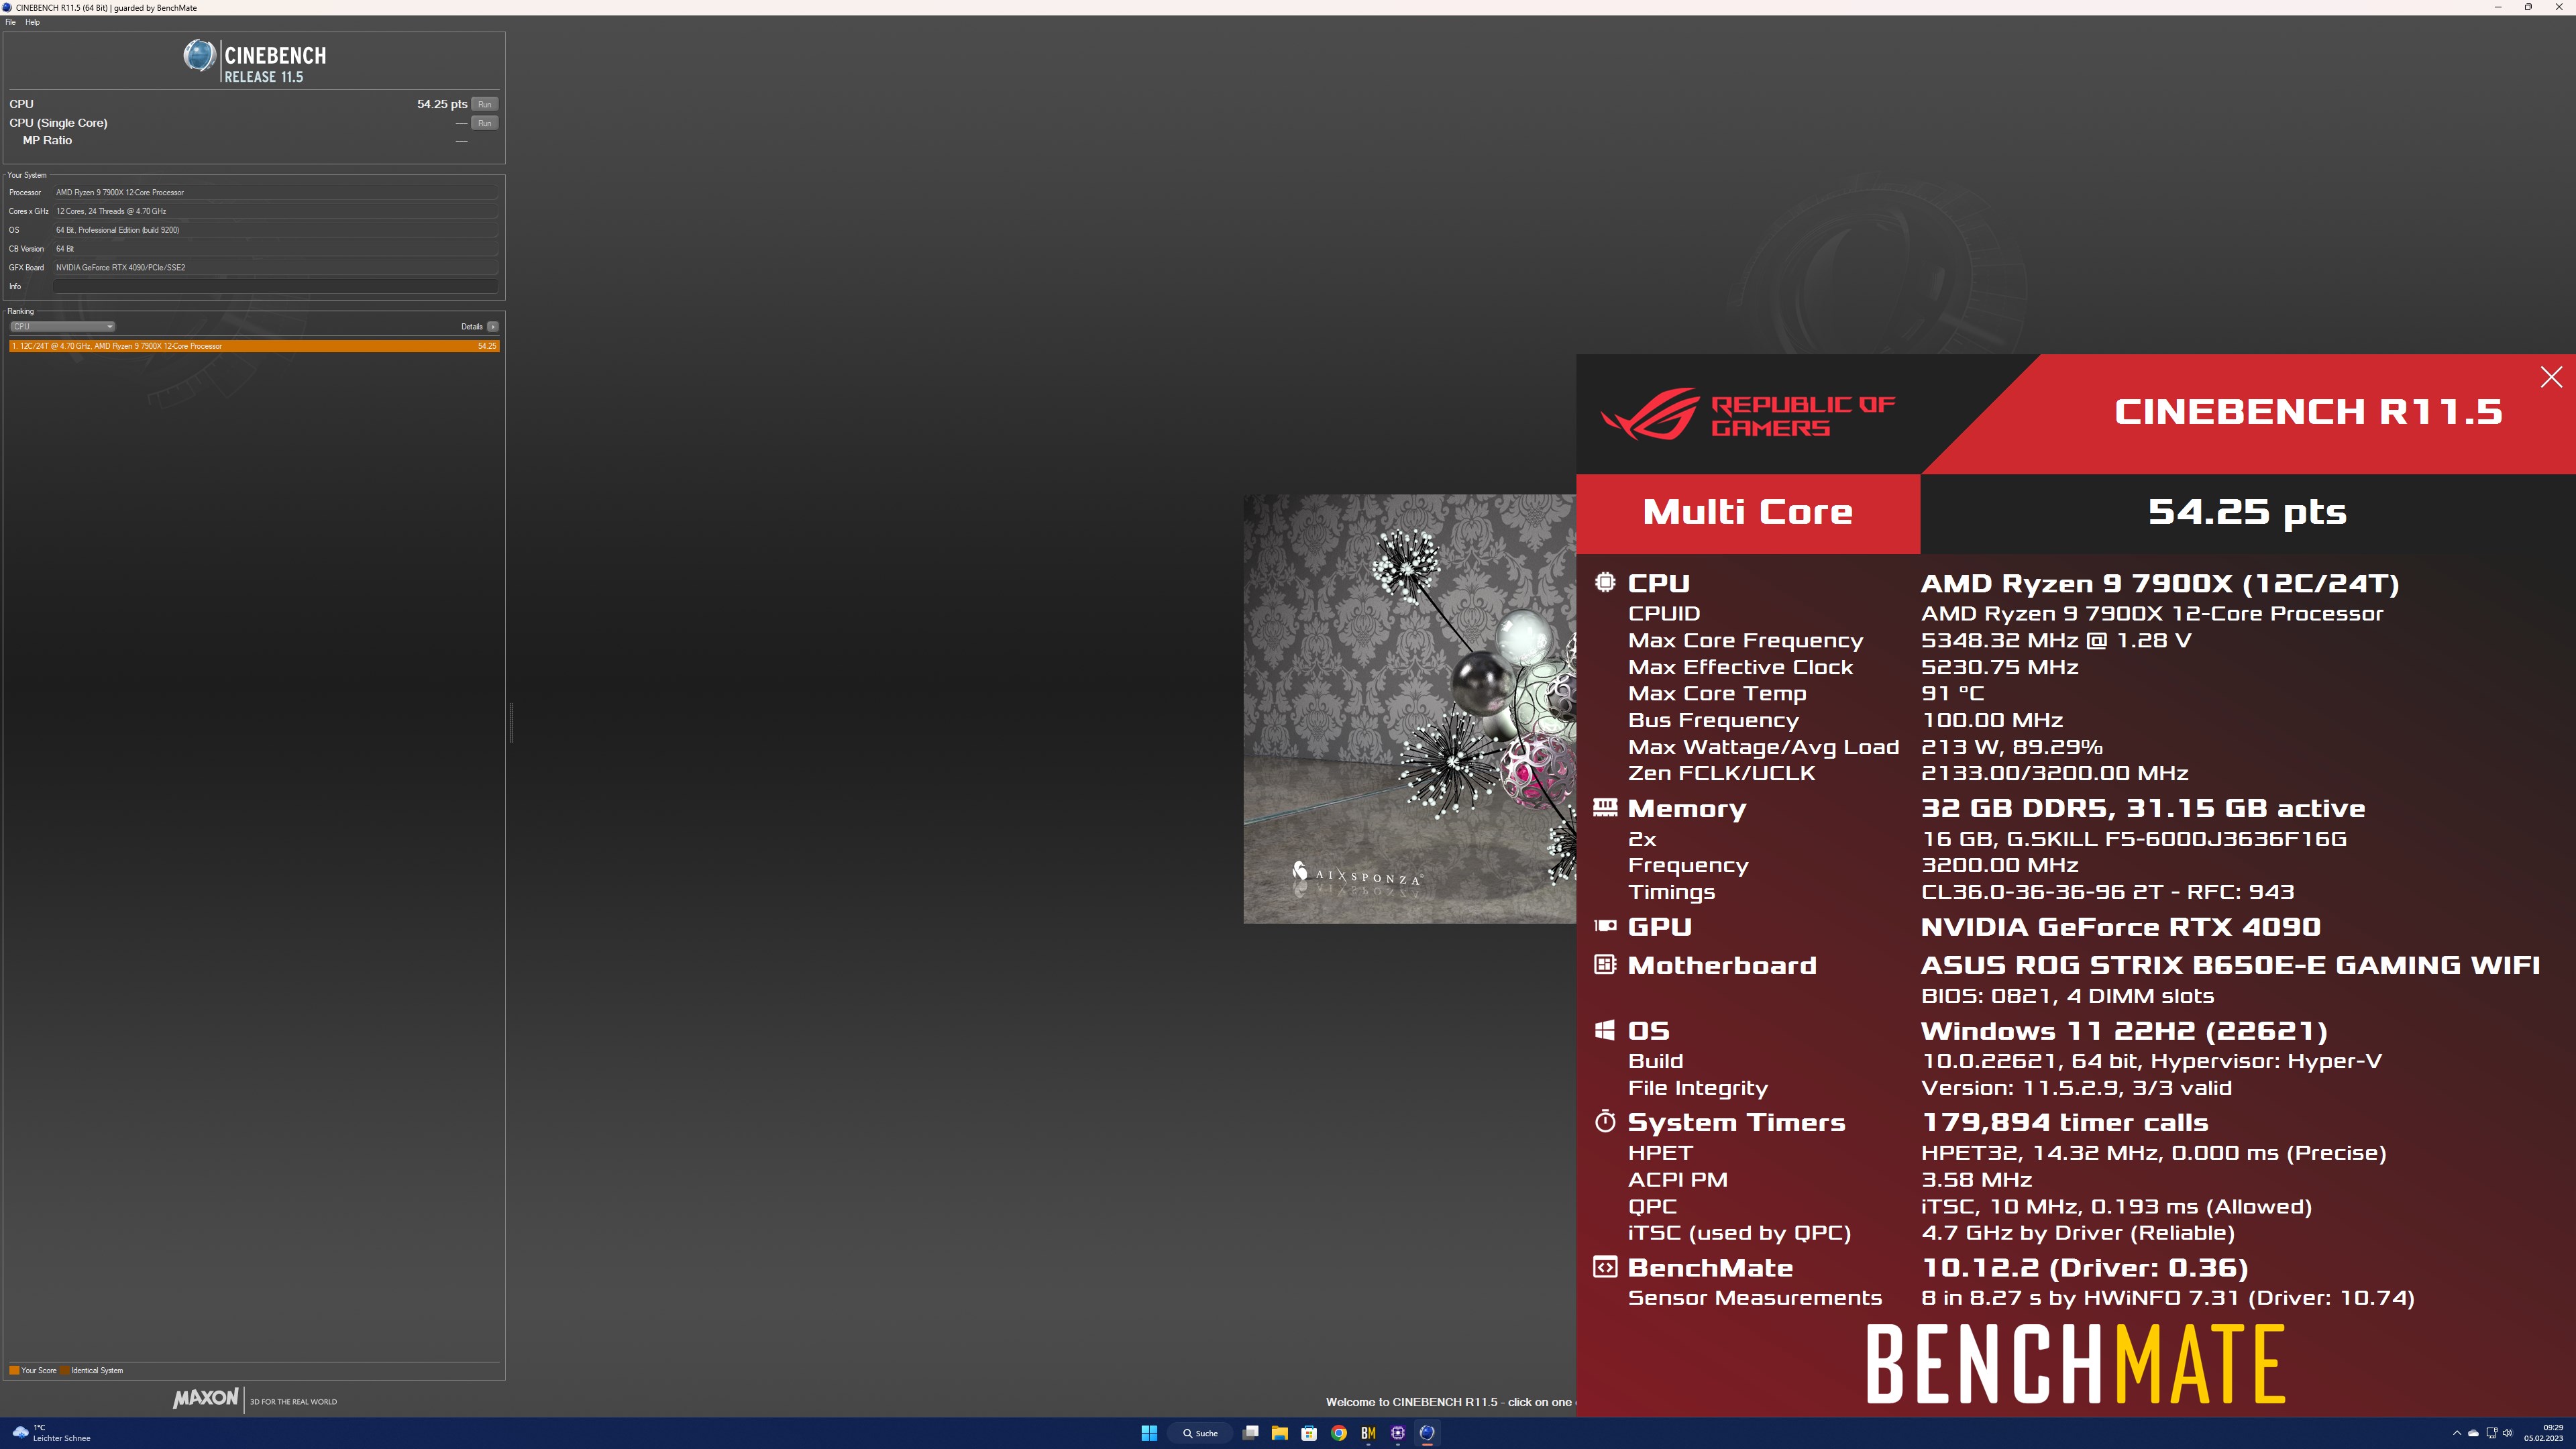Click the 54.25 pts Multi Core score
This screenshot has height=1449, width=2576.
(2247, 512)
